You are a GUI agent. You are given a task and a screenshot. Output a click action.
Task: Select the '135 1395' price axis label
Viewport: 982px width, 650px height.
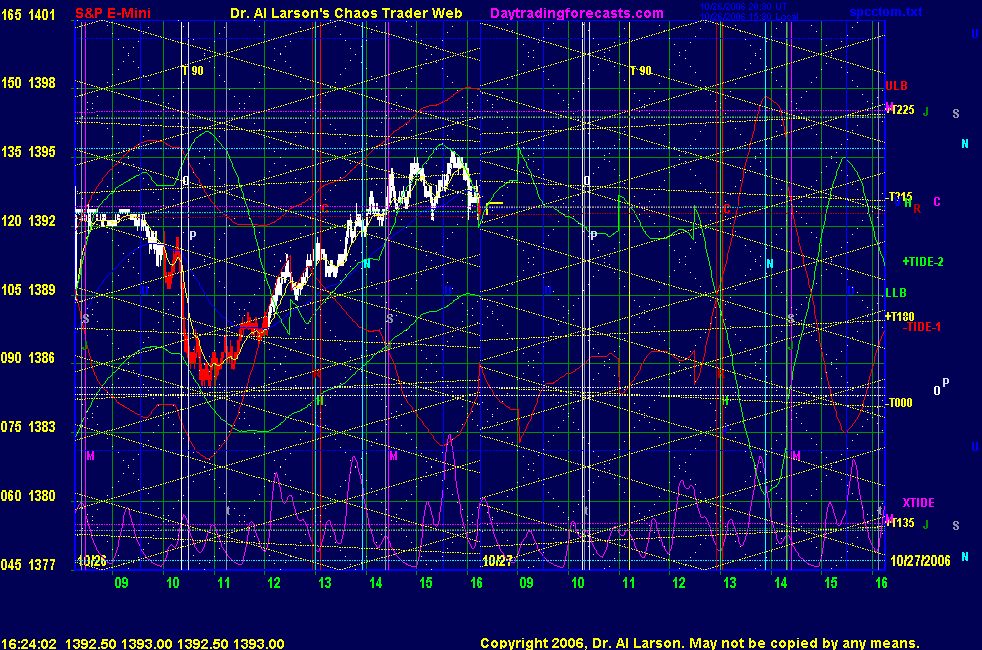click(28, 152)
